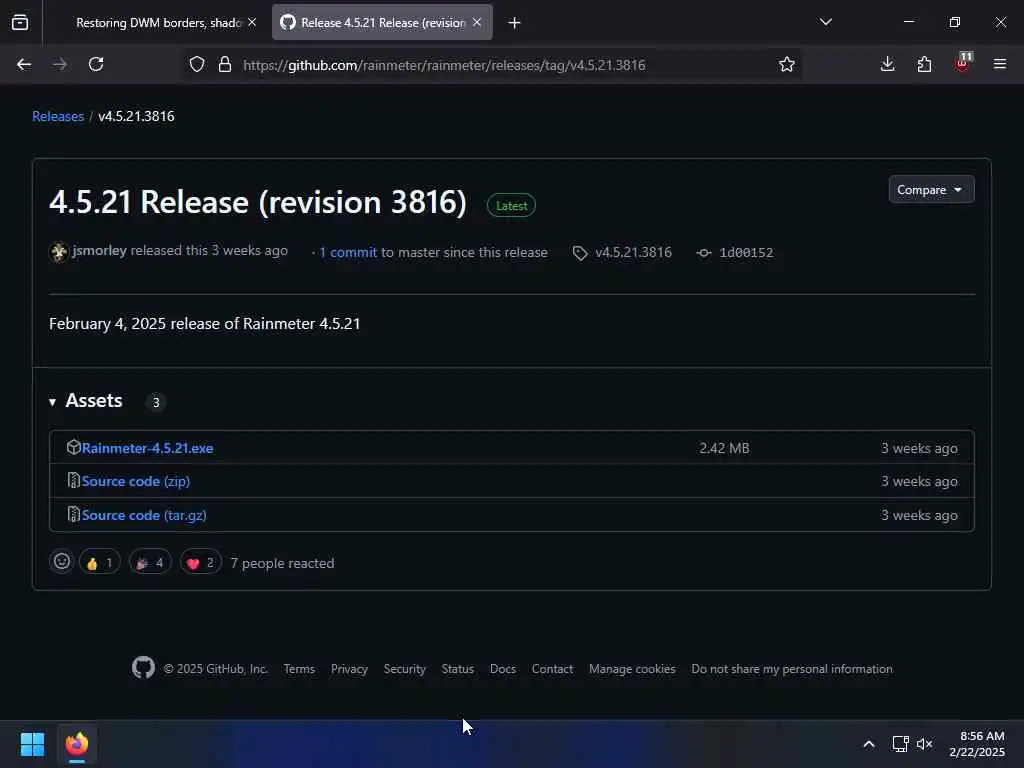Open the Terms footer link
The image size is (1024, 768).
299,669
